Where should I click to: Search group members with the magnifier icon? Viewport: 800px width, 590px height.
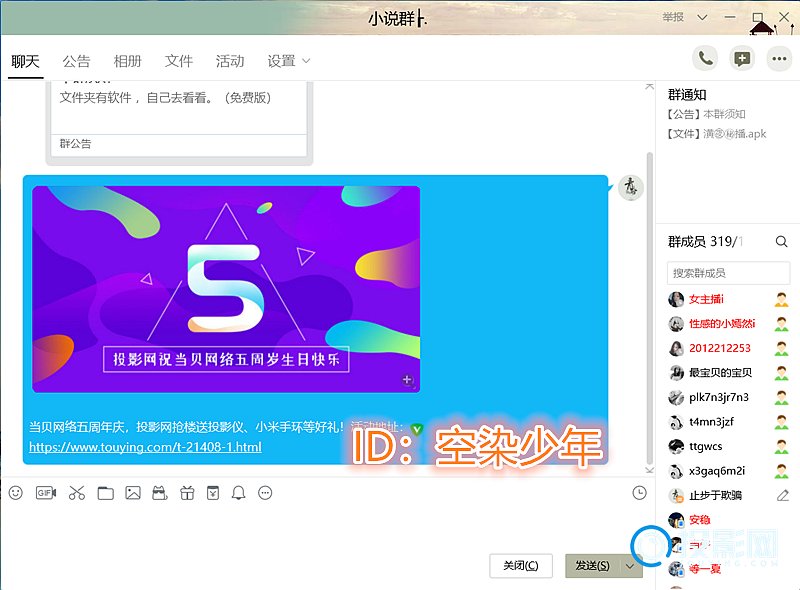[781, 241]
